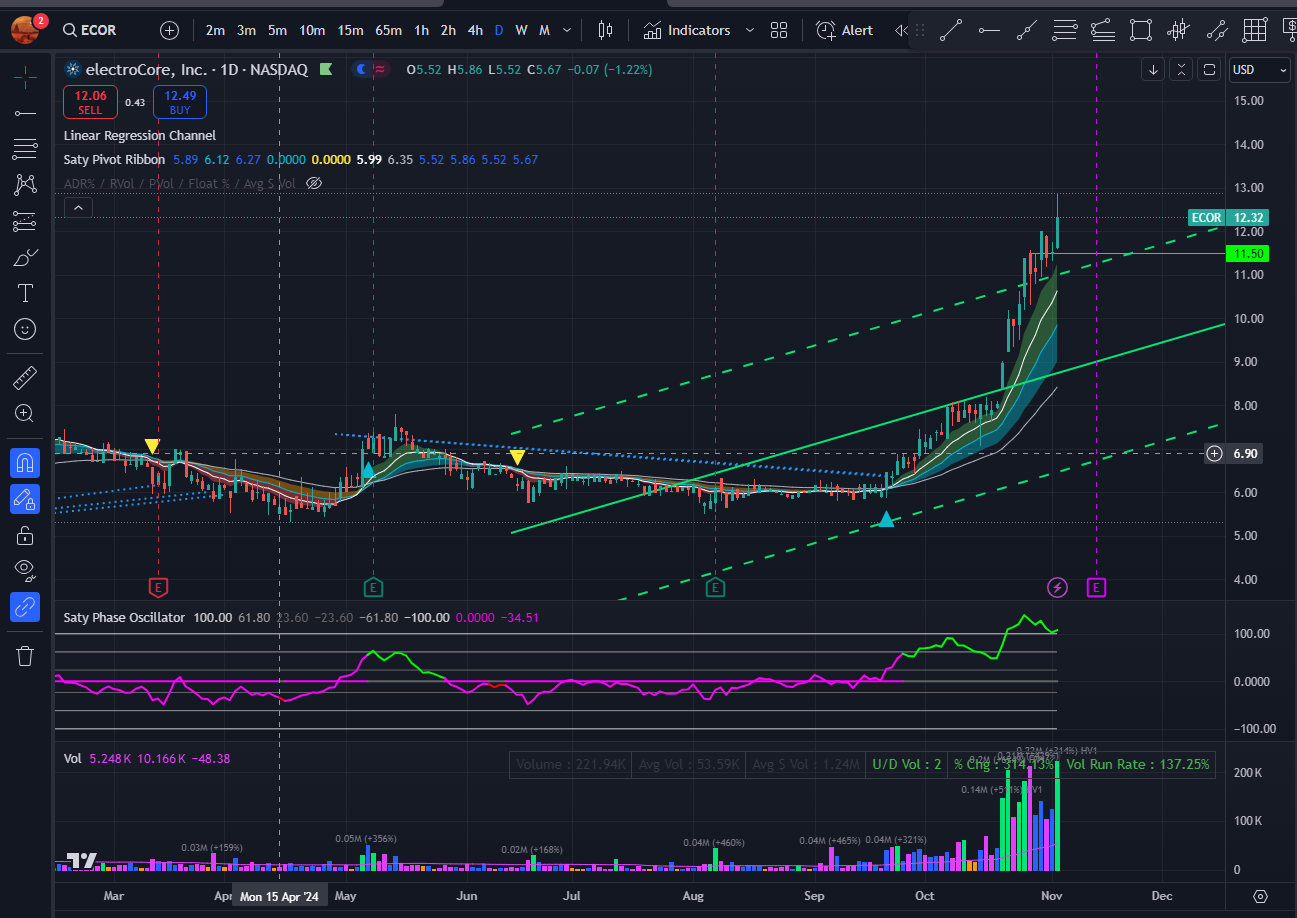Screen dimensions: 1297x918
Task: Click the 12.49 BUY button
Action: [180, 102]
